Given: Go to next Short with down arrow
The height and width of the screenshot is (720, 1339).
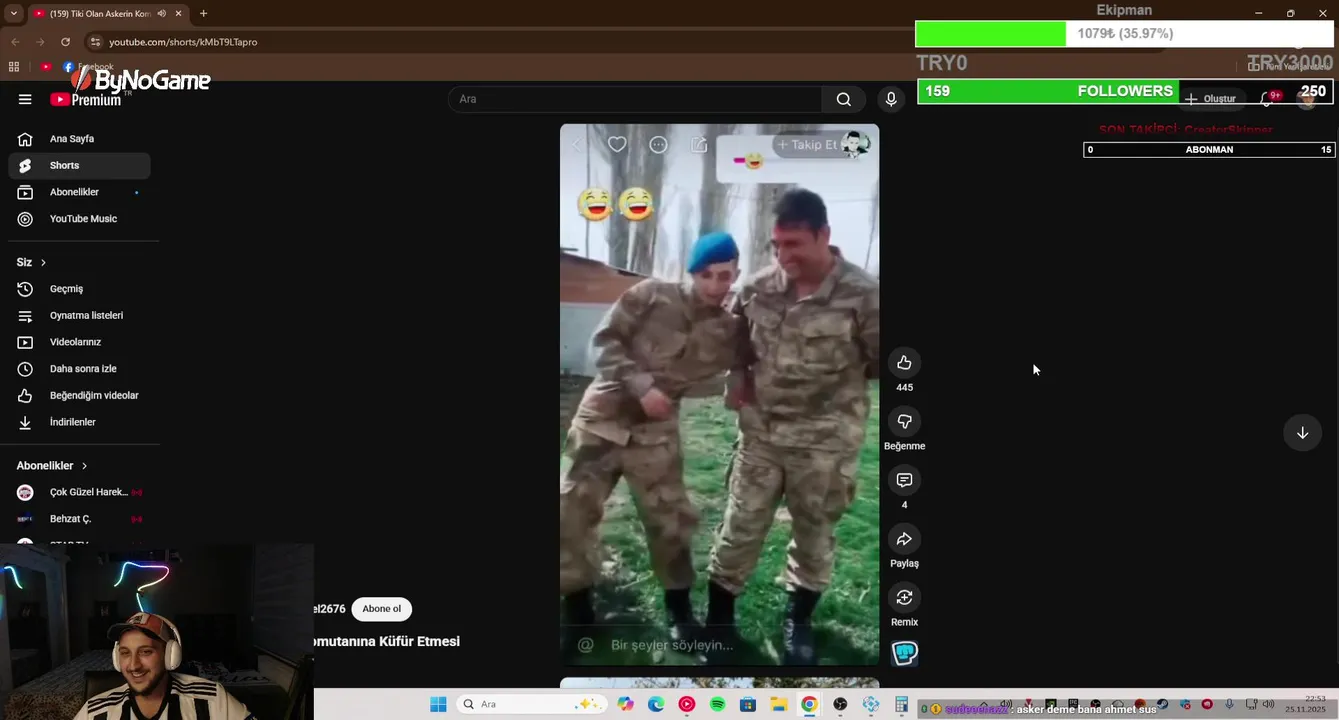Looking at the screenshot, I should coord(1302,433).
